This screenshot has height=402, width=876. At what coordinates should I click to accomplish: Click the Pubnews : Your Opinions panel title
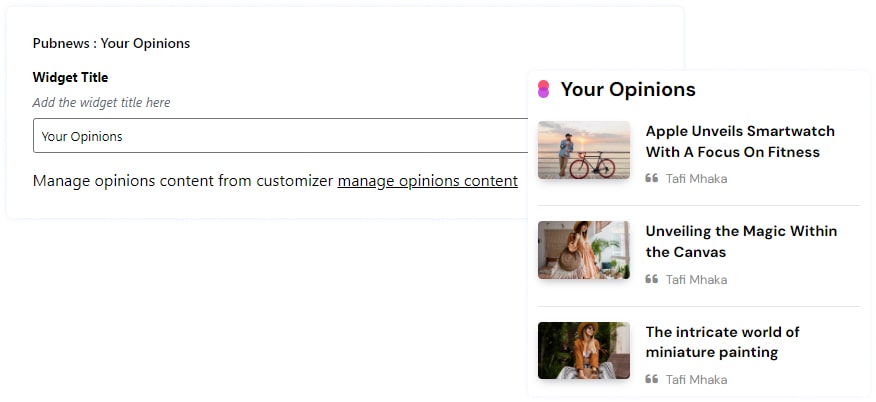pos(111,43)
